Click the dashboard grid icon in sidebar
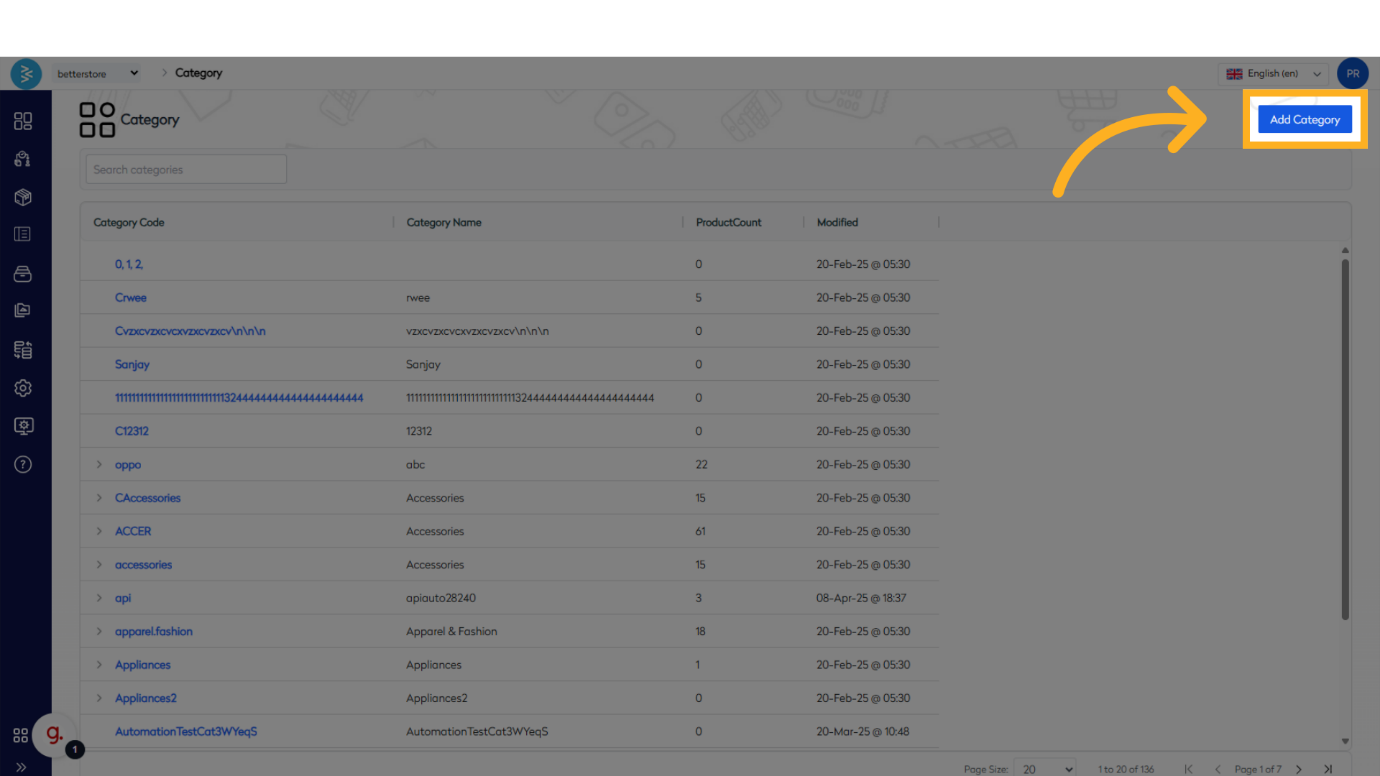This screenshot has height=776, width=1380. coord(23,121)
